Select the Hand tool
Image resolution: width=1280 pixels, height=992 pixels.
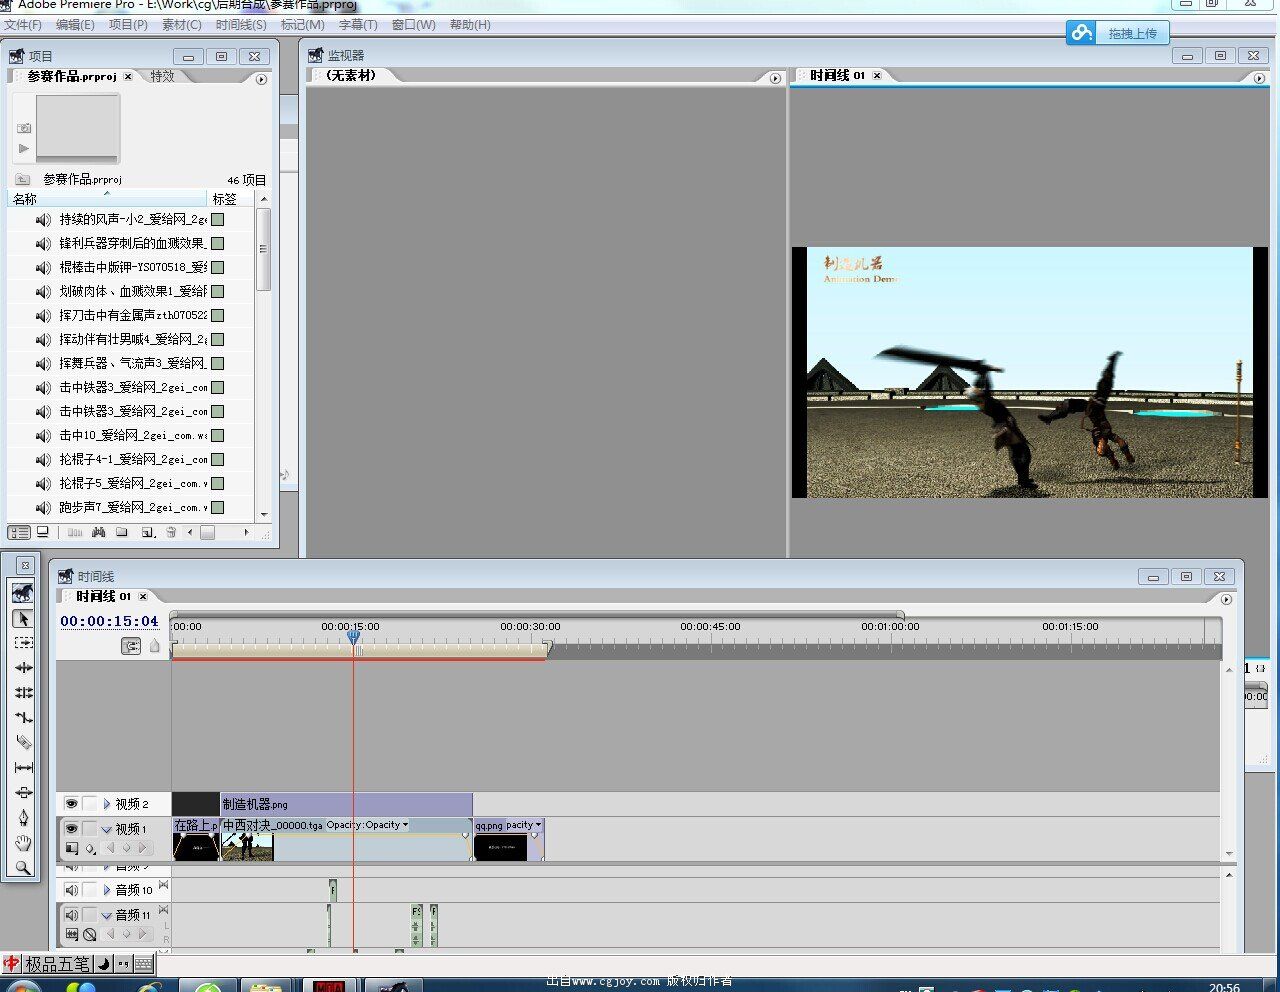tap(23, 843)
